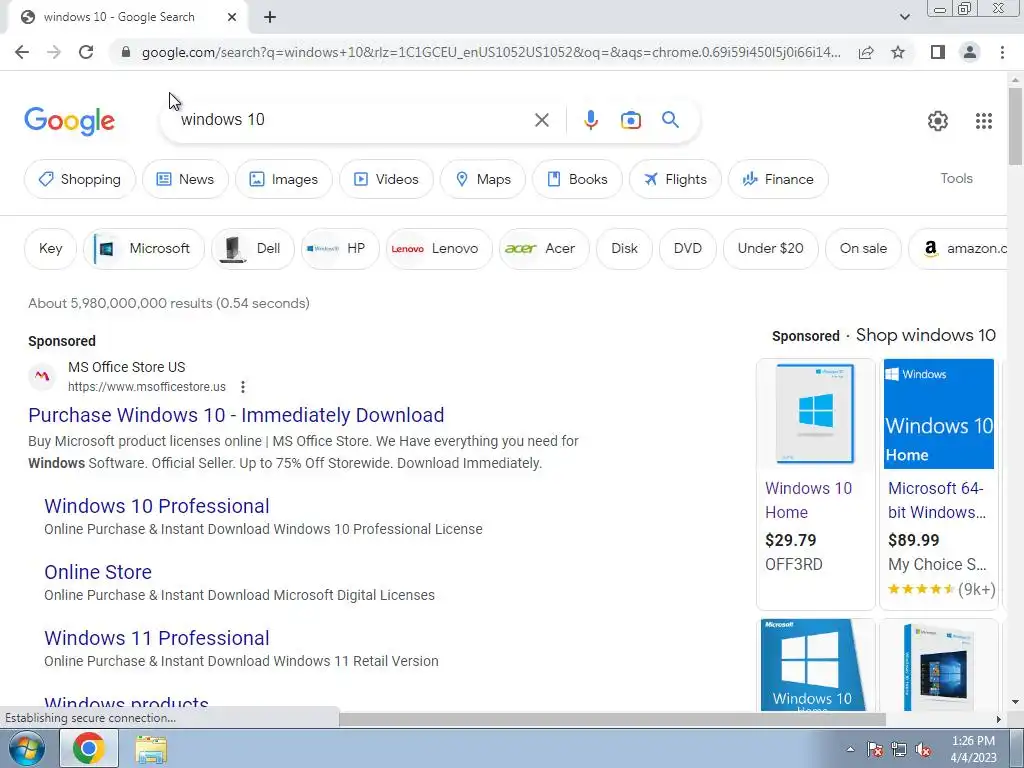This screenshot has width=1024, height=768.
Task: Filter by the Dell chip
Action: point(253,249)
